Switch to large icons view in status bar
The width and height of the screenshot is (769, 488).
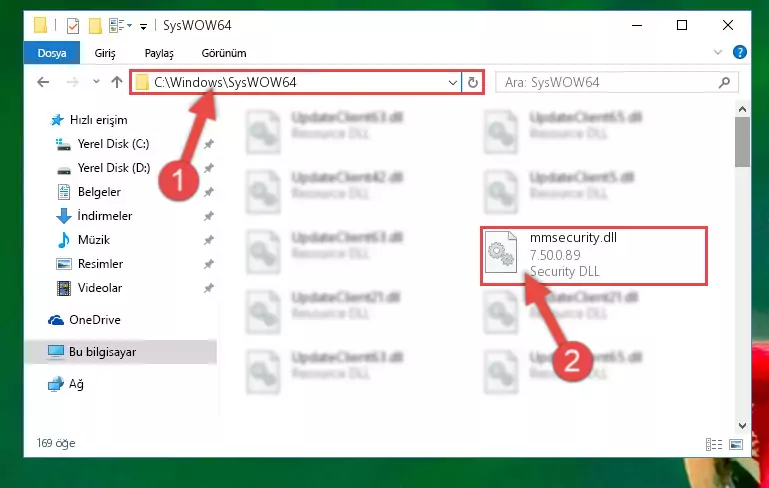pos(736,444)
